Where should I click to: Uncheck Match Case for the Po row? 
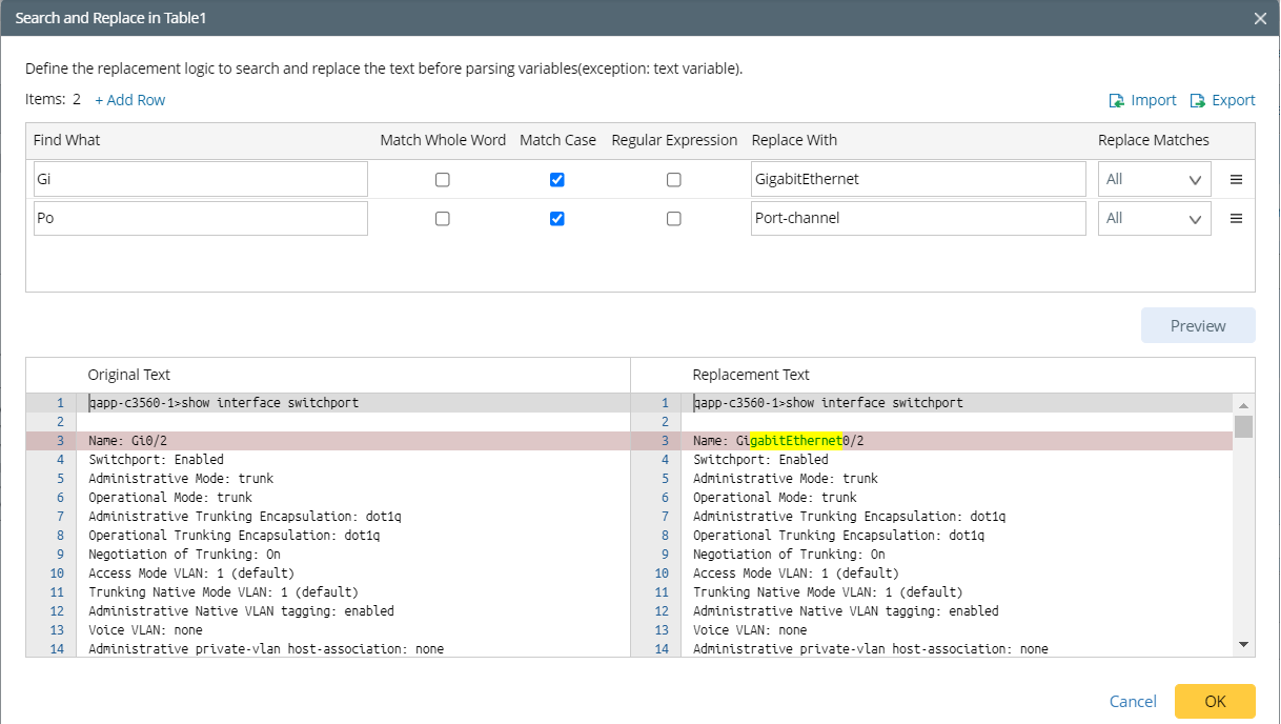pos(557,218)
